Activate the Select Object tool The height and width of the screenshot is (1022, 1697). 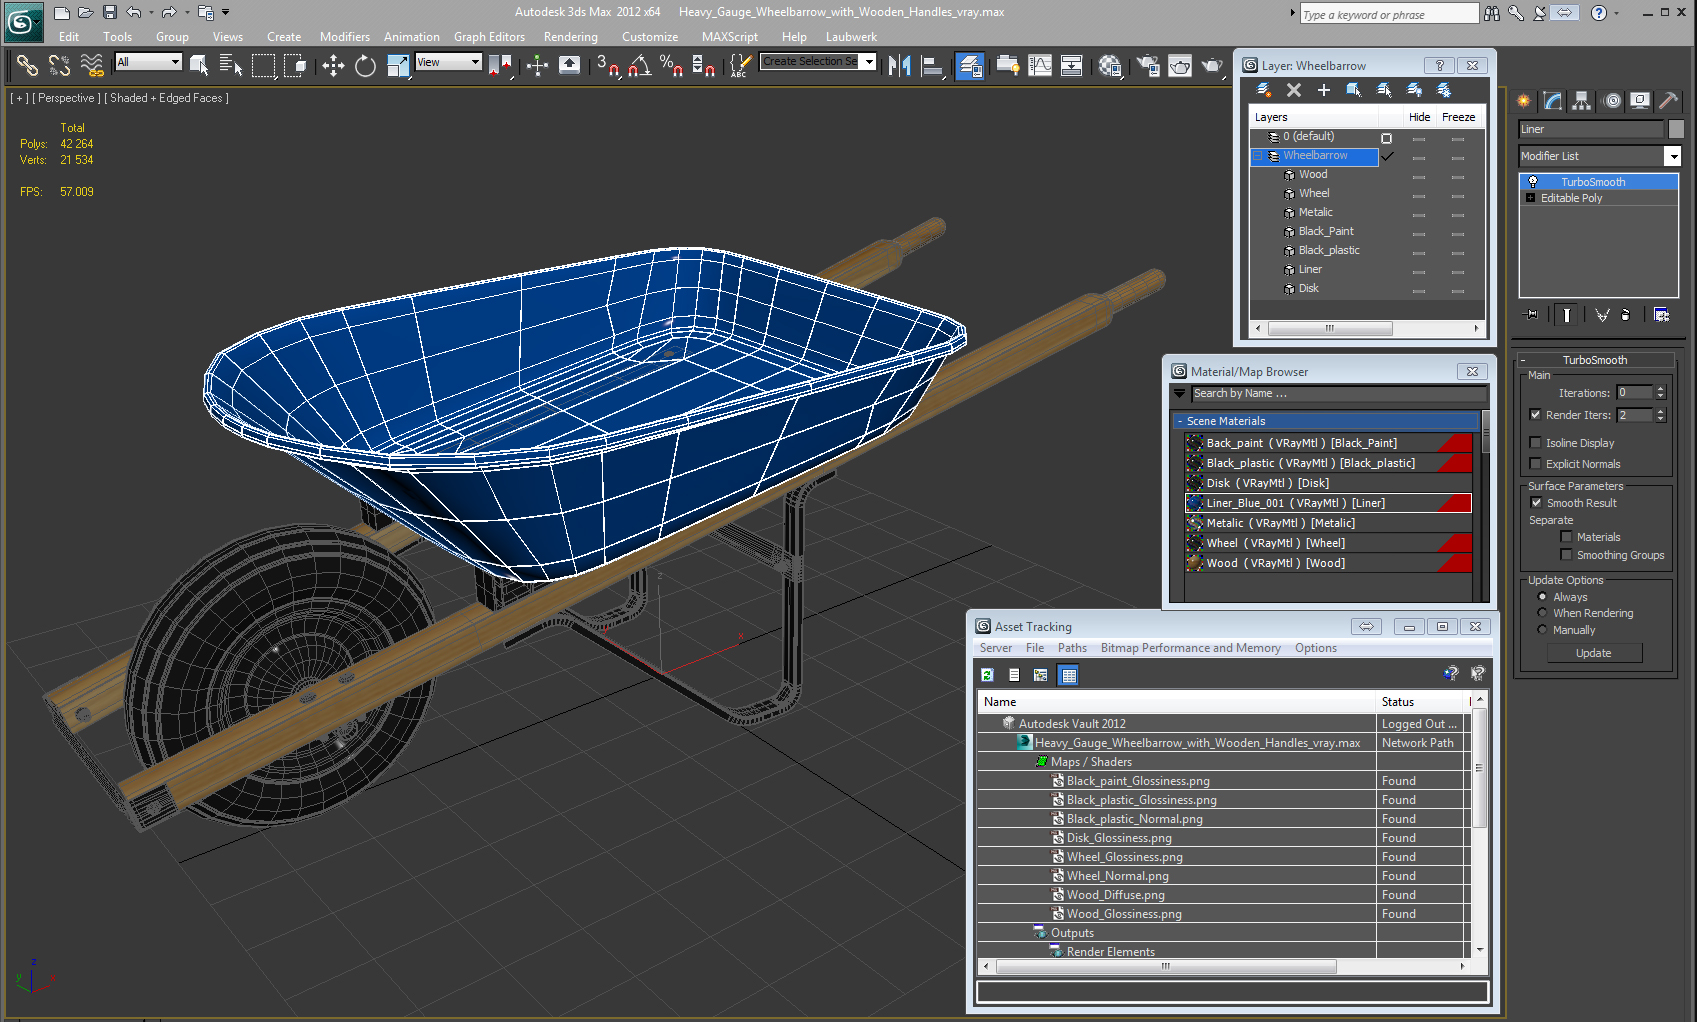[198, 66]
